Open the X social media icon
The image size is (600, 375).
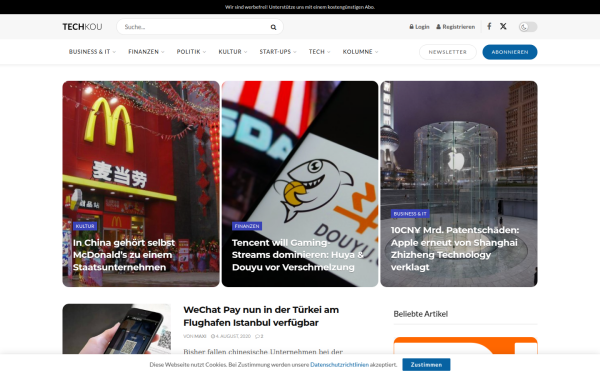pos(503,26)
